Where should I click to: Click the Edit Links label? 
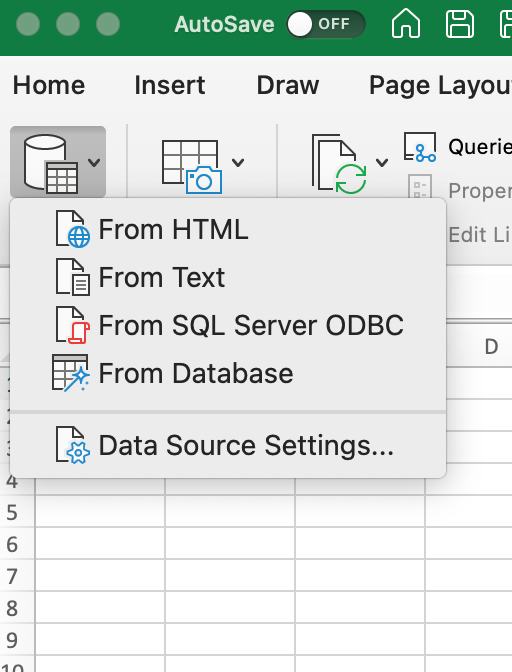480,235
